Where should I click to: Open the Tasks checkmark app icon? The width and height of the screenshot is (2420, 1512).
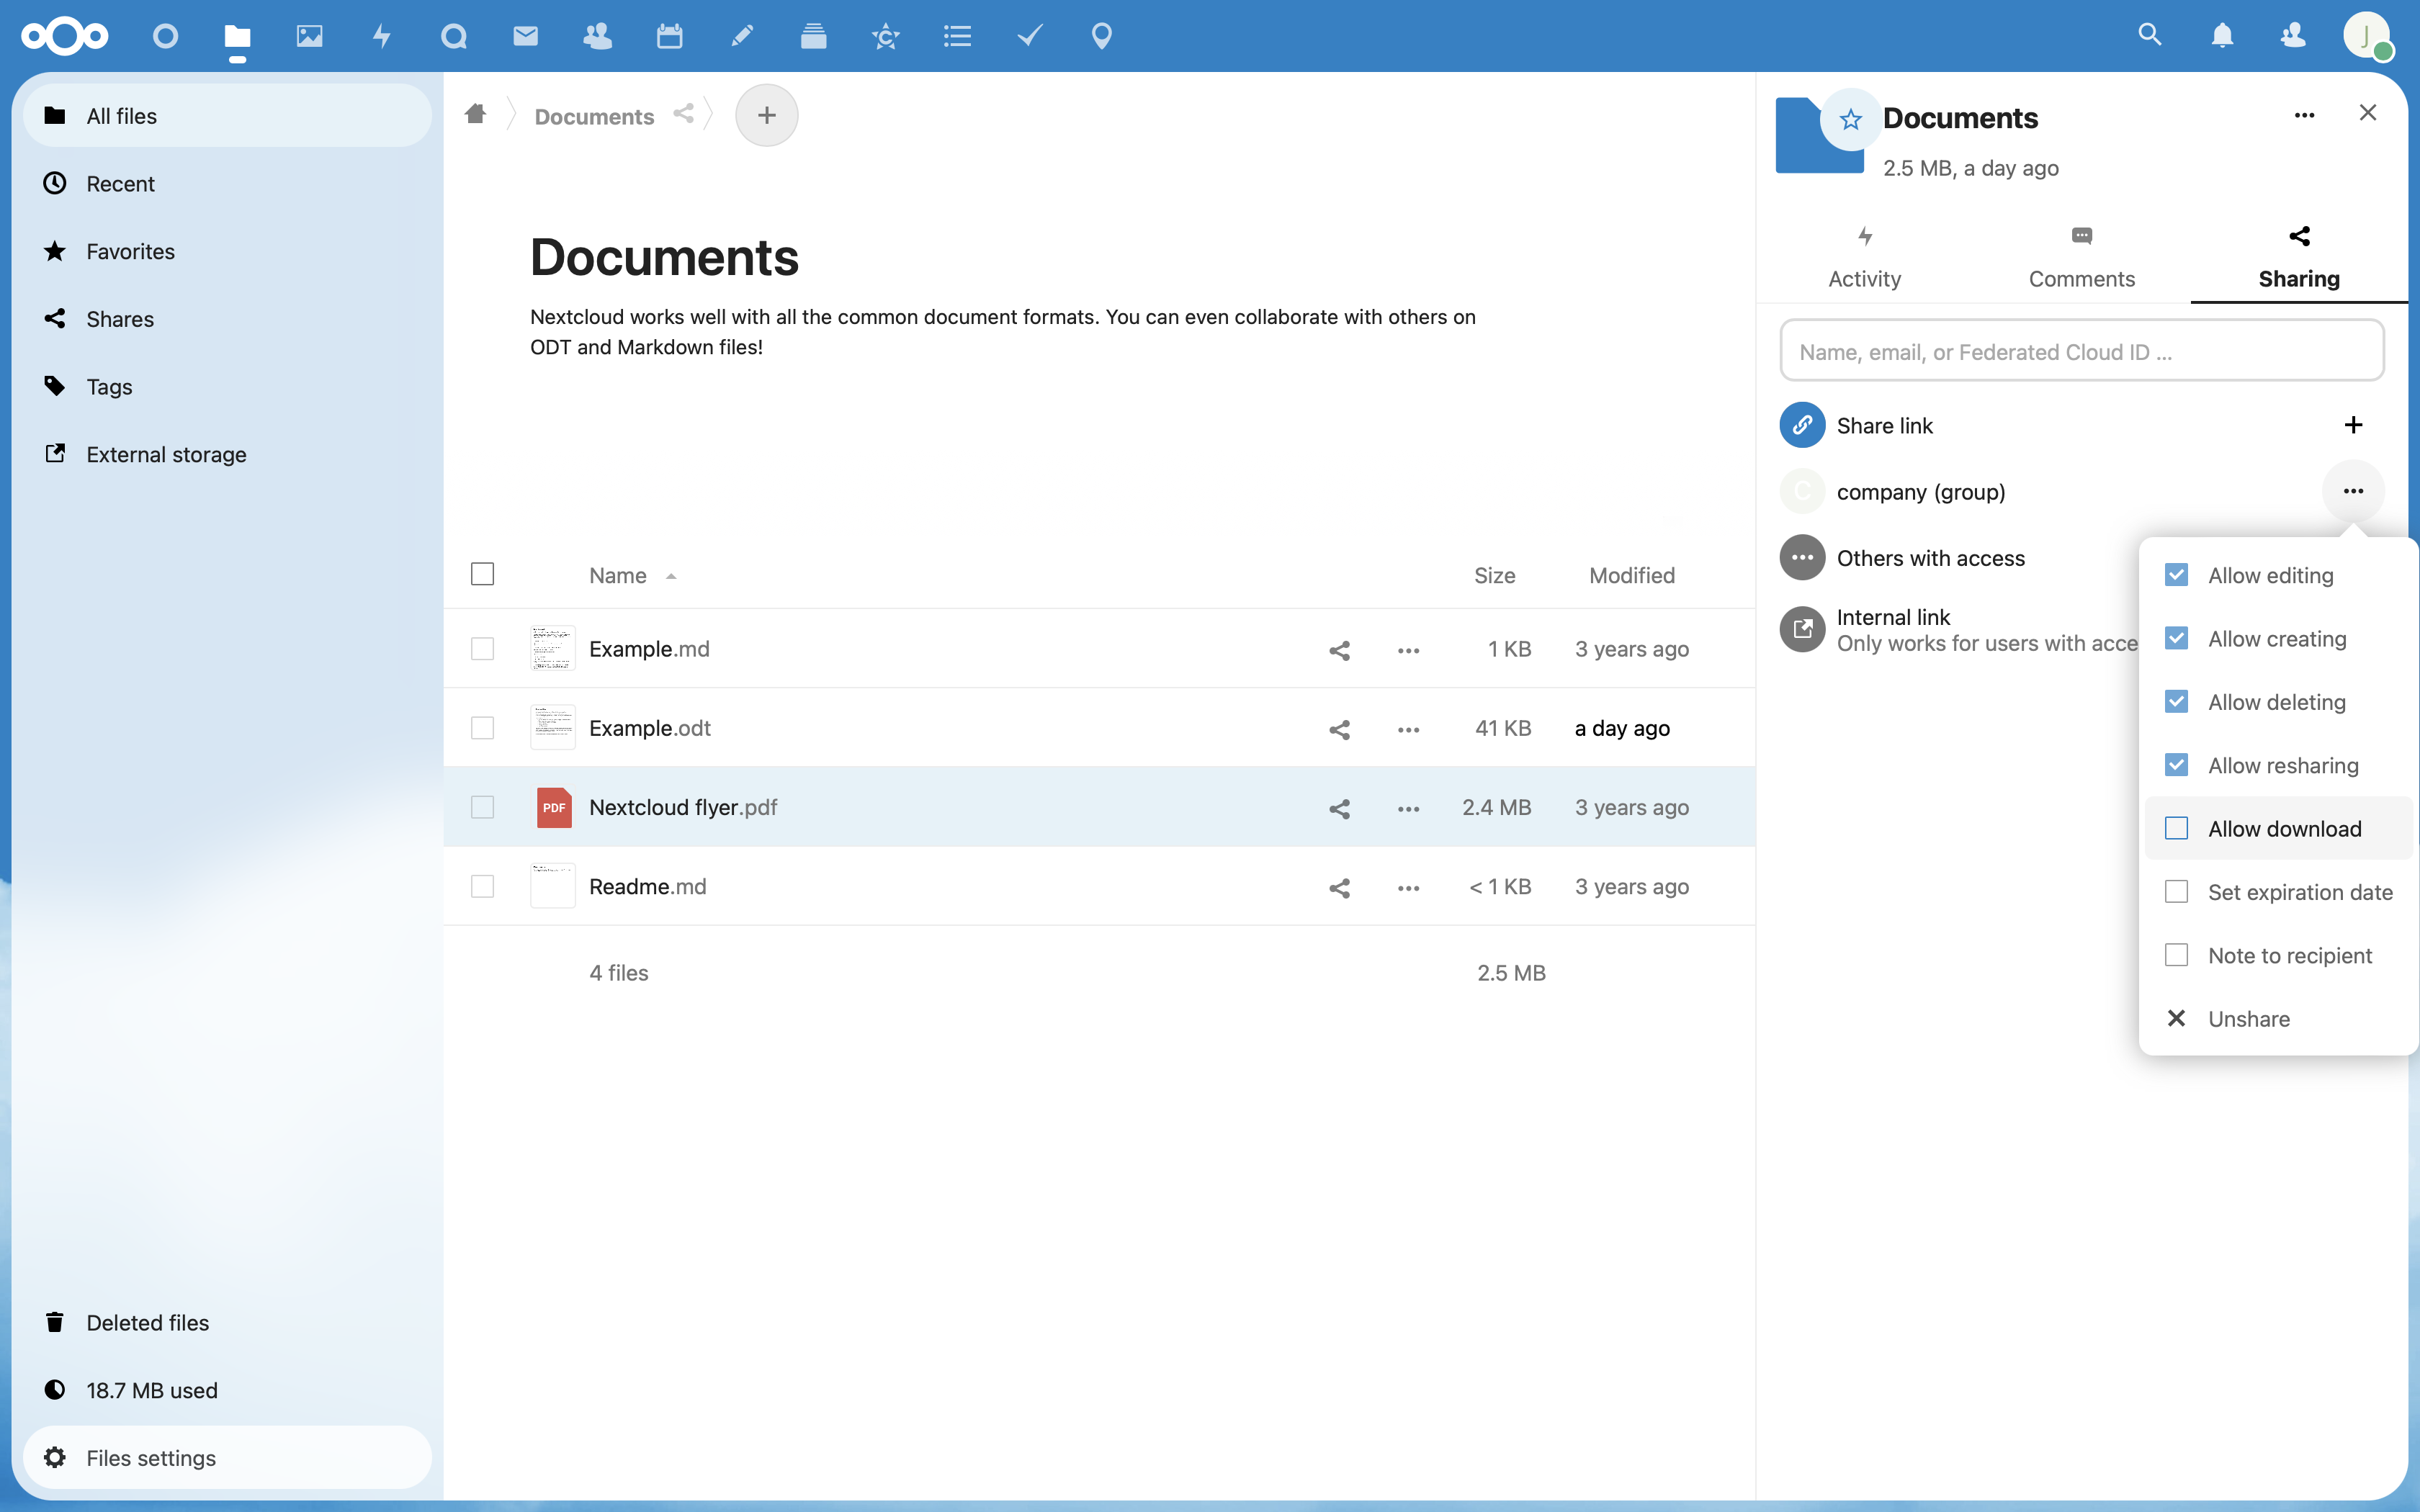click(x=1029, y=36)
